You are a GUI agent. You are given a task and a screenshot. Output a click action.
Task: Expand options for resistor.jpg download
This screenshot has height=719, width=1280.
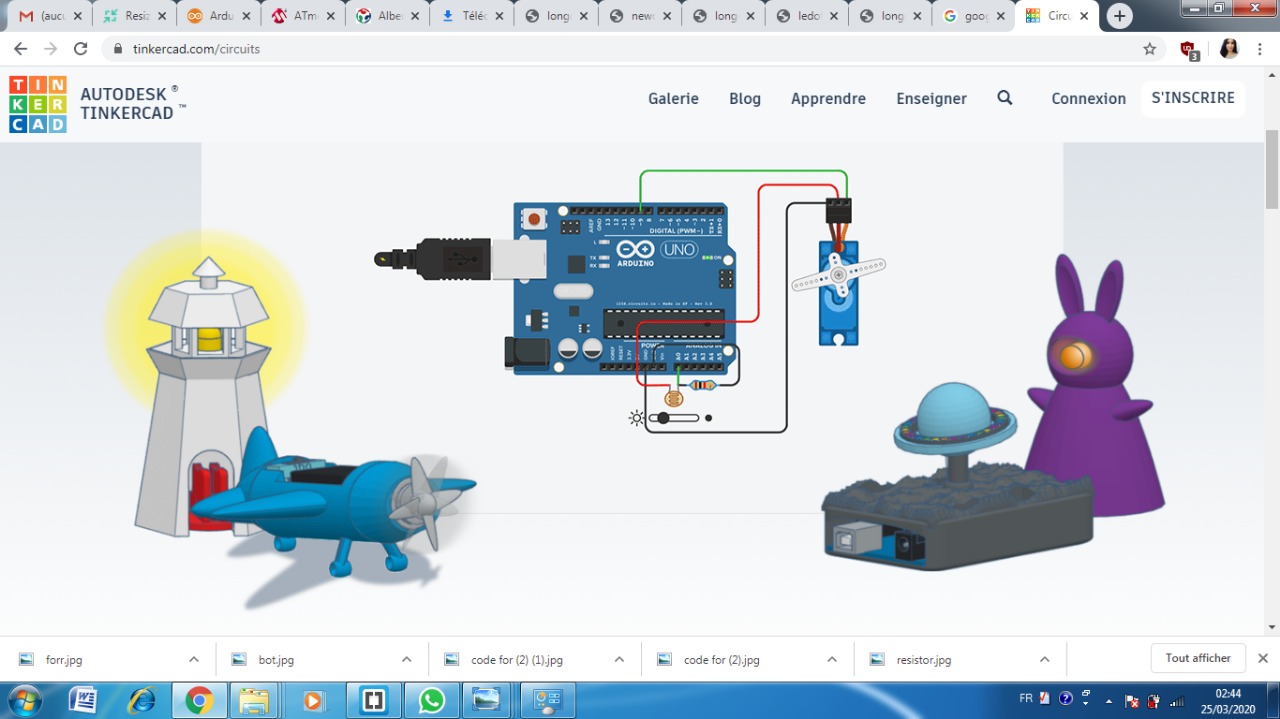pos(1044,660)
